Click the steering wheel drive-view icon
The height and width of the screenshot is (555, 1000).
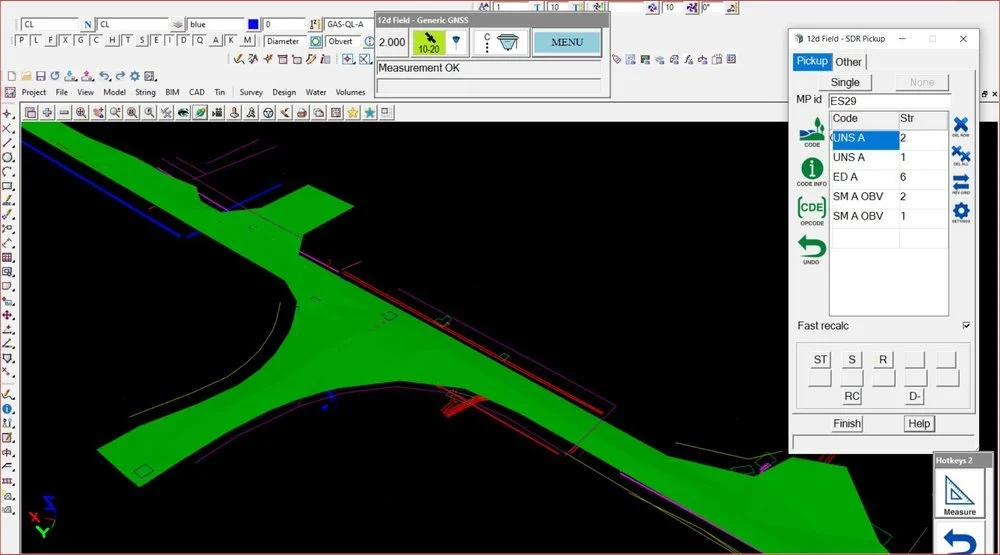click(268, 113)
